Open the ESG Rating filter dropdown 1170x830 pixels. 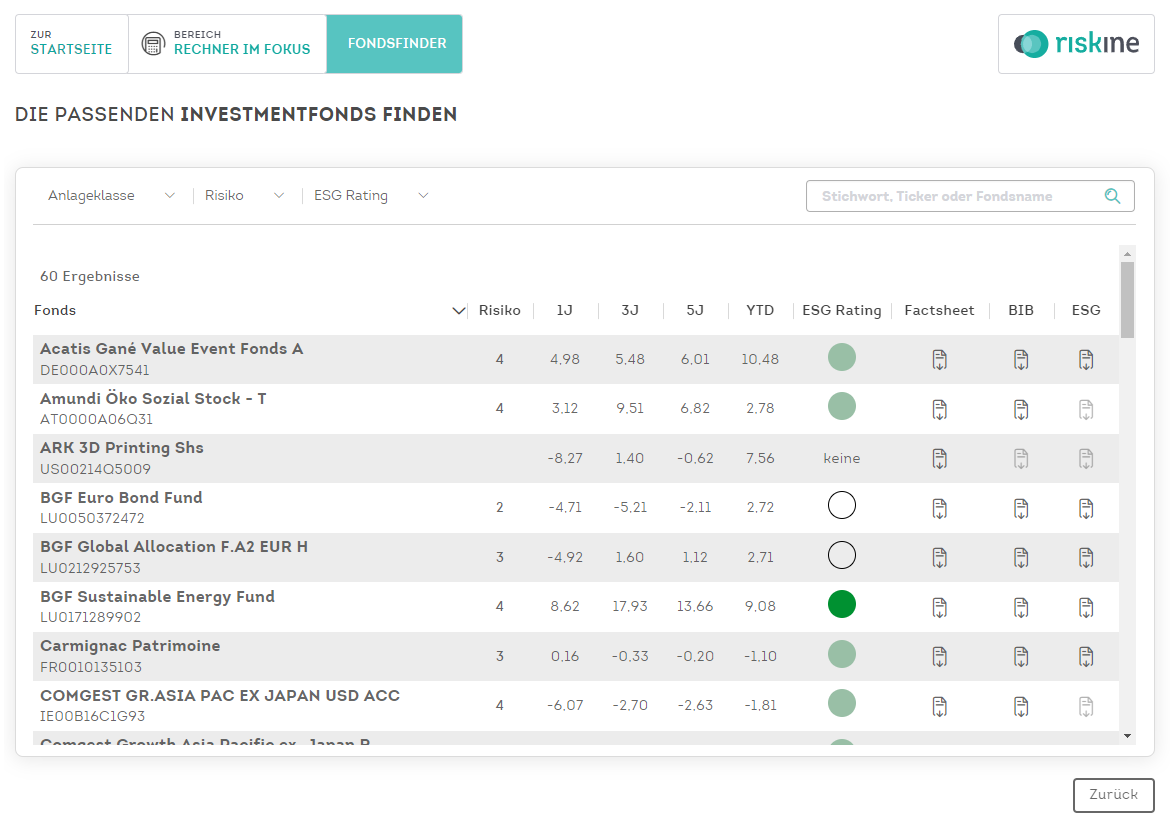point(371,196)
